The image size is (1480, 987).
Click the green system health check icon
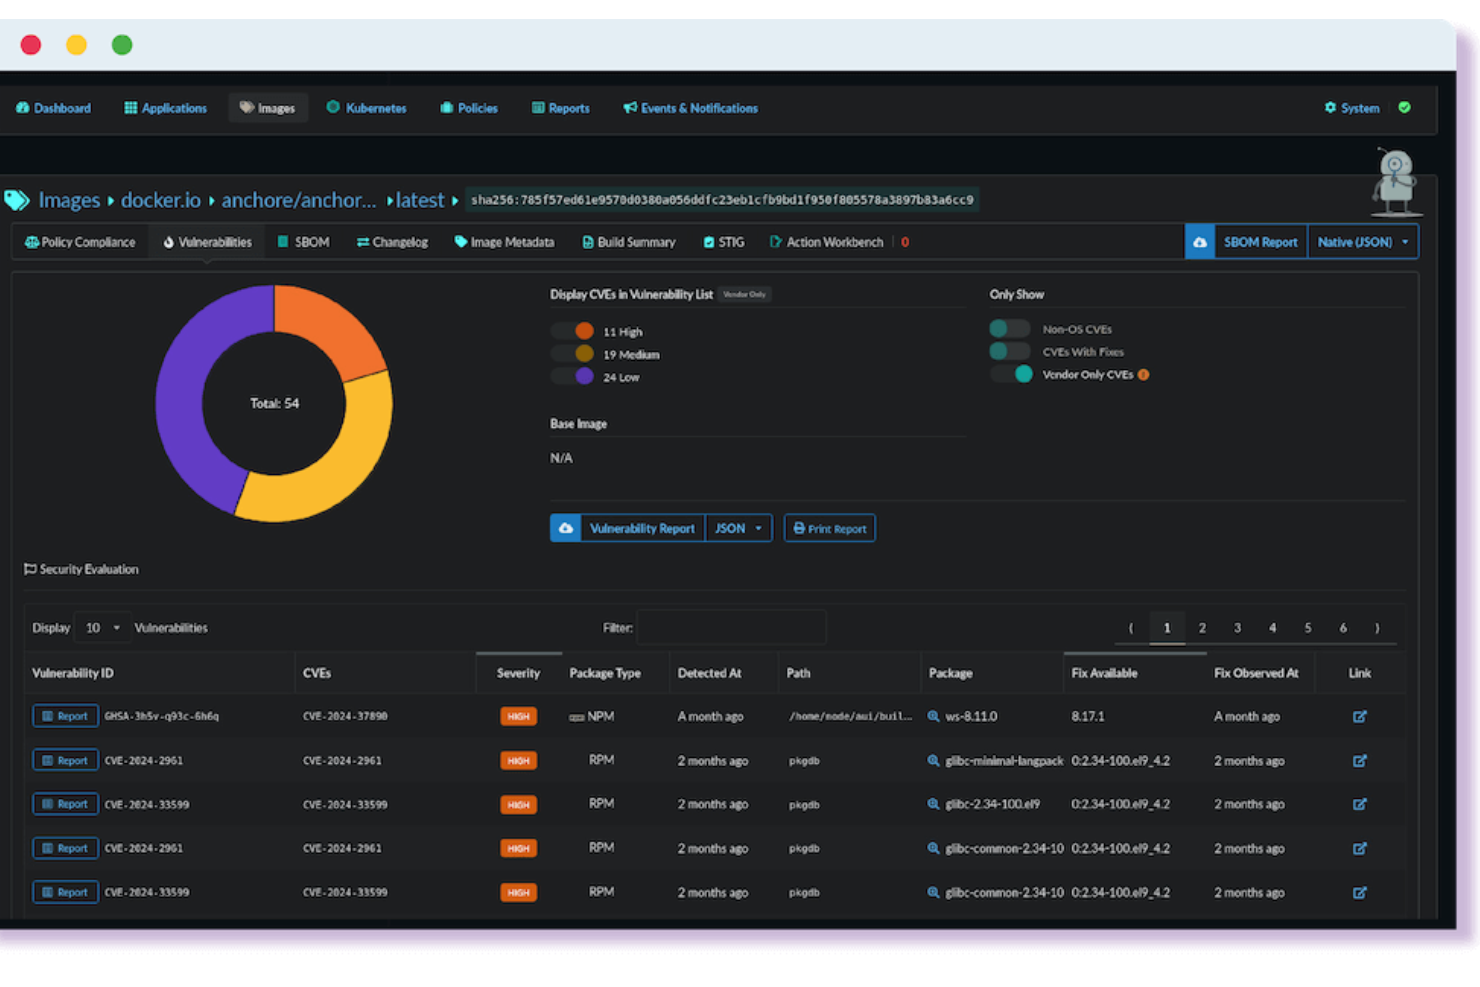click(x=1404, y=108)
